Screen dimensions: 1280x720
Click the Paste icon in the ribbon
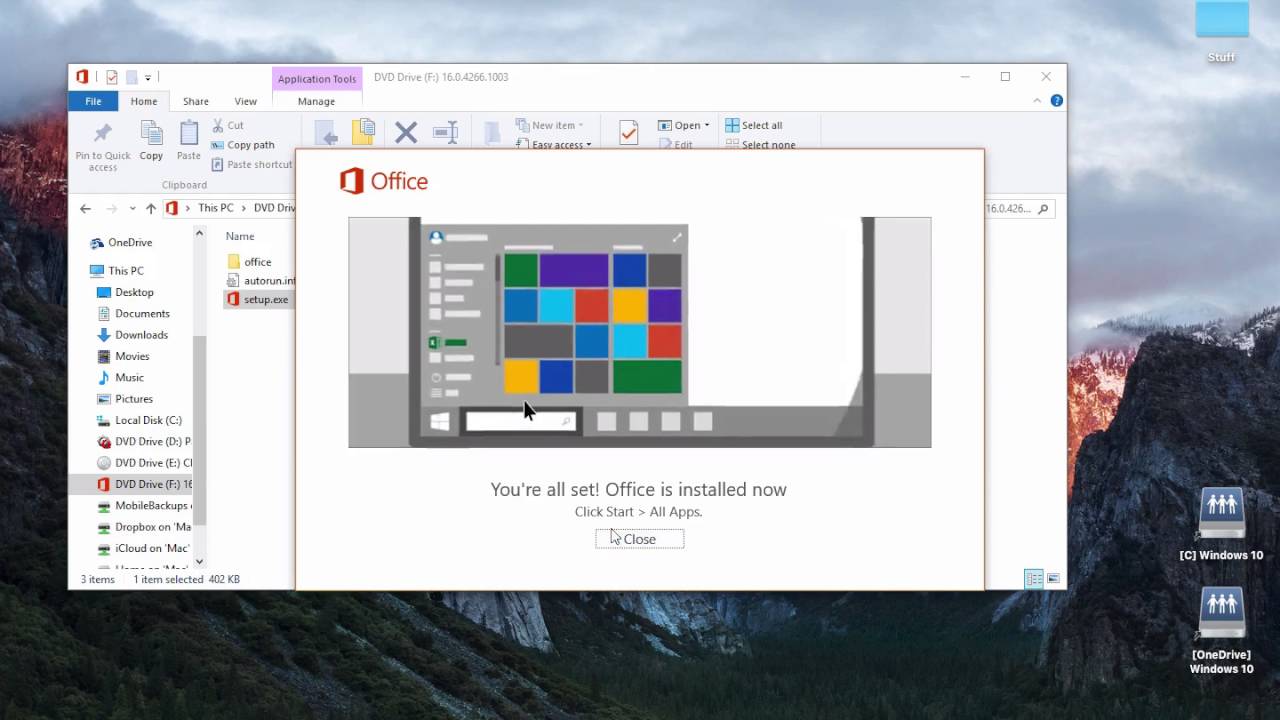(189, 134)
